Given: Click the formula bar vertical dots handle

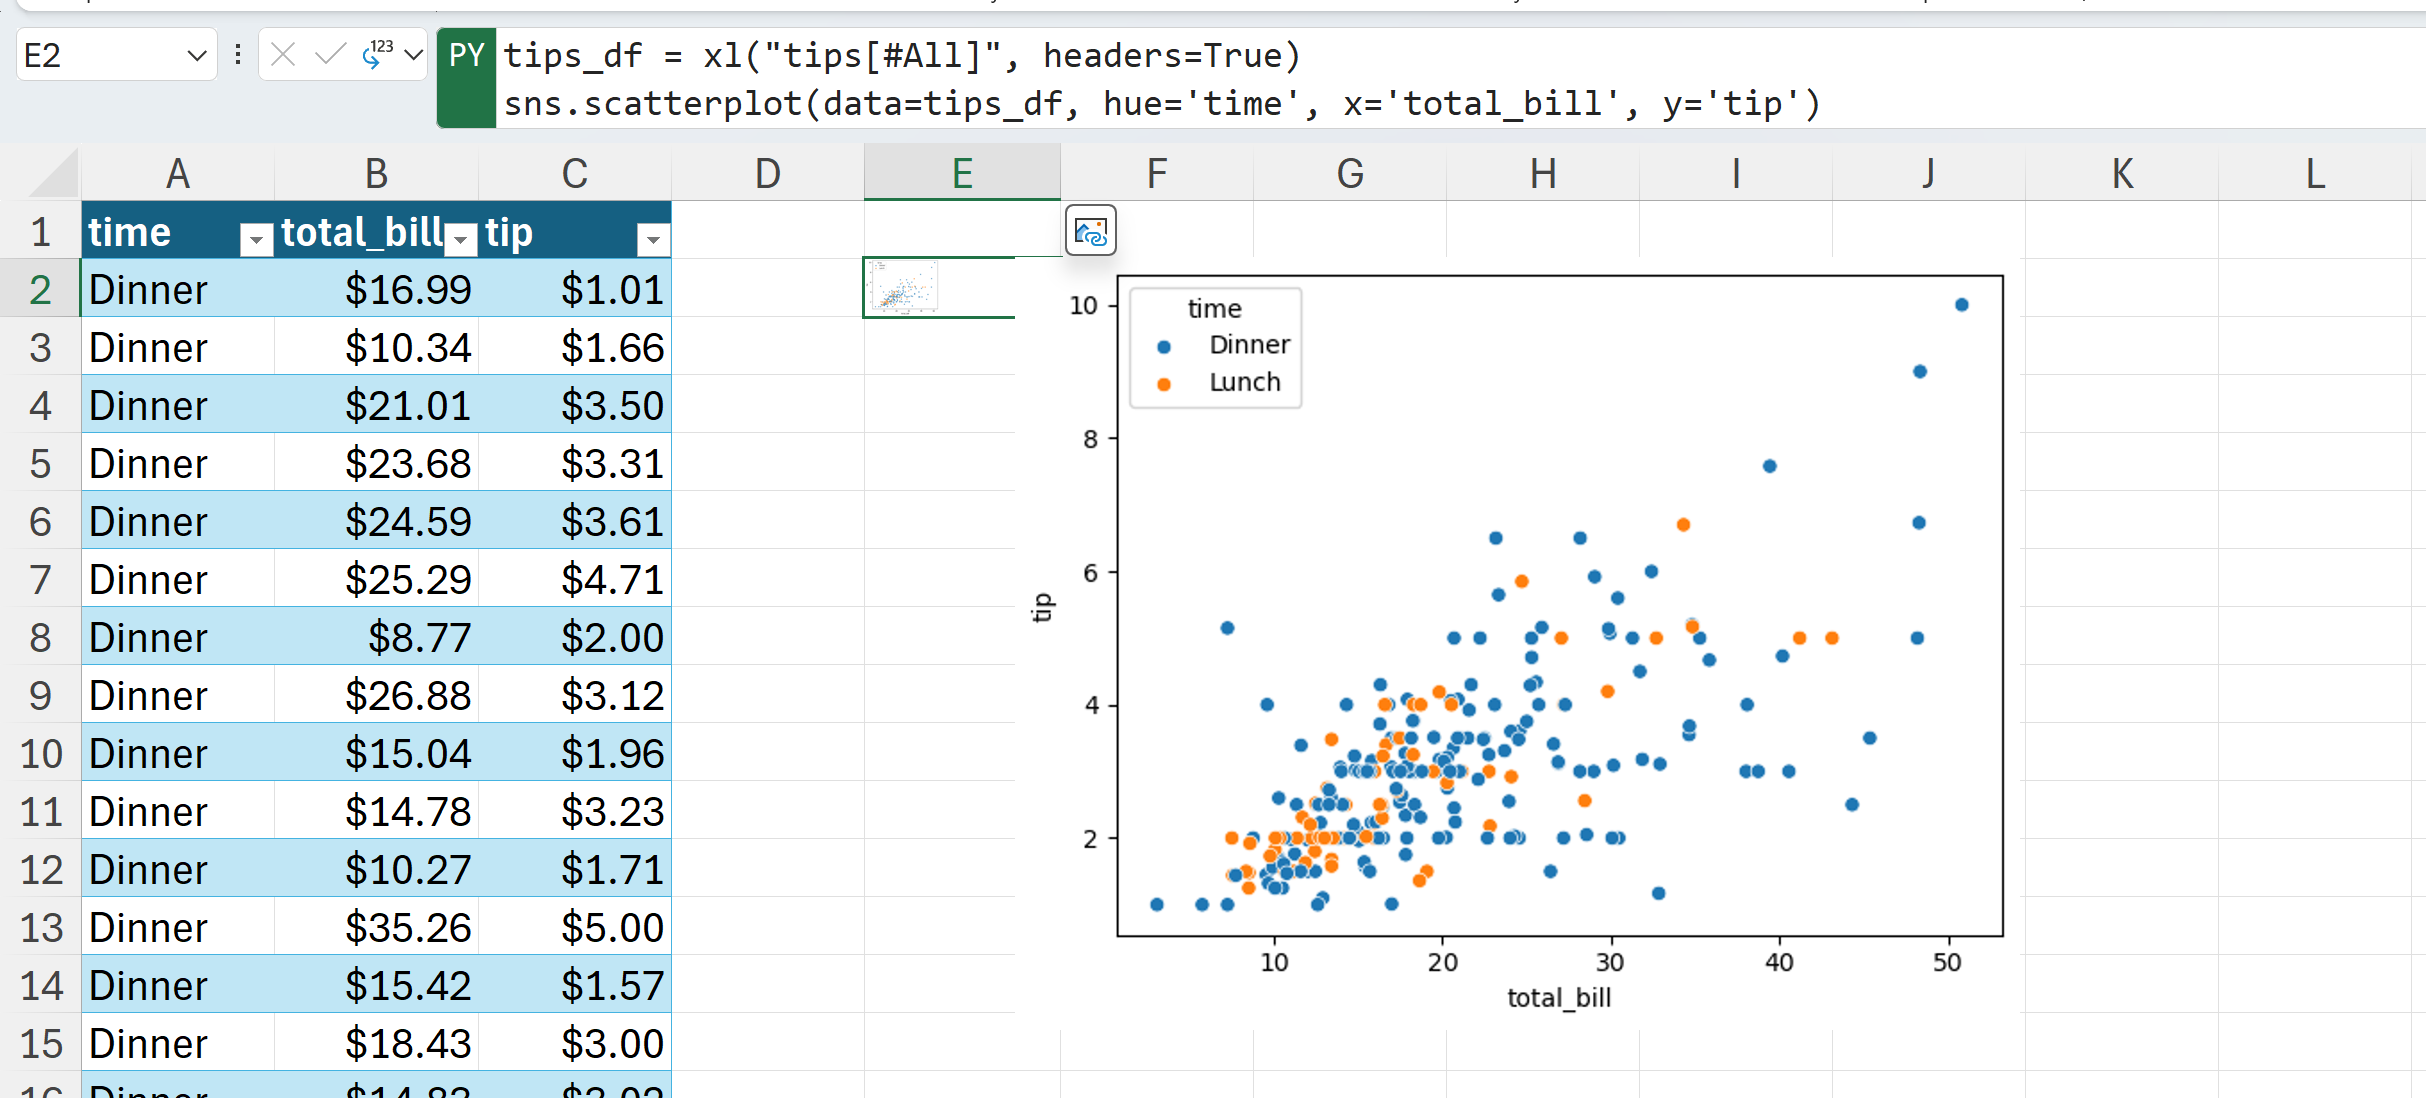Looking at the screenshot, I should 238,55.
